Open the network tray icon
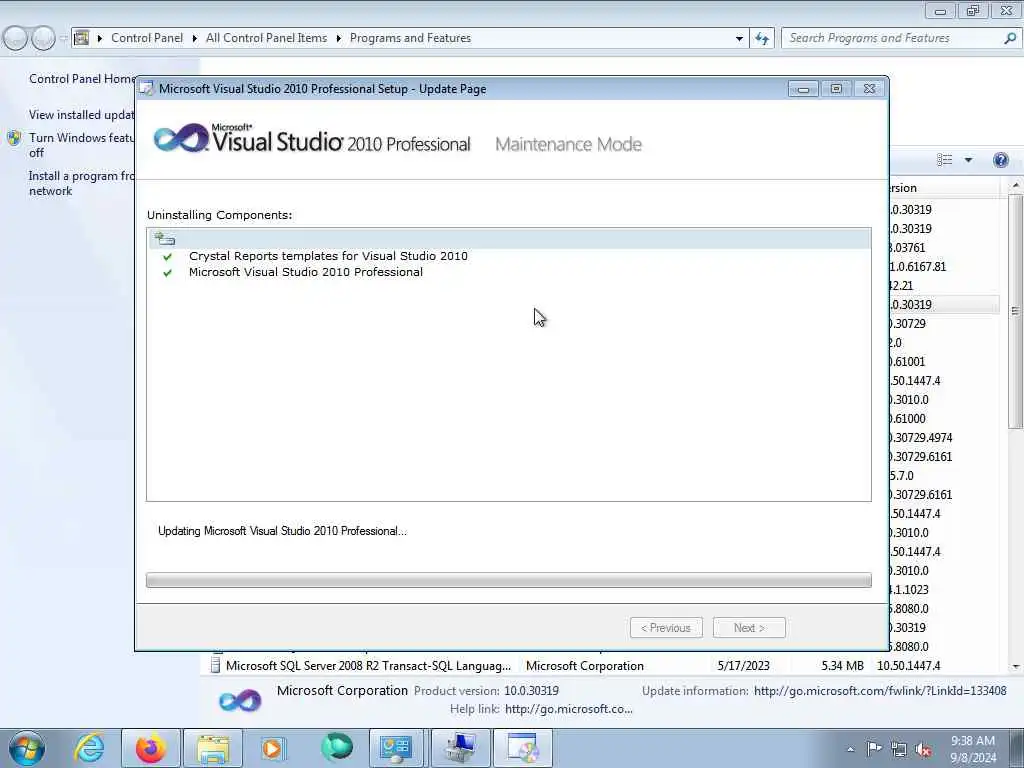The width and height of the screenshot is (1024, 768). point(899,750)
